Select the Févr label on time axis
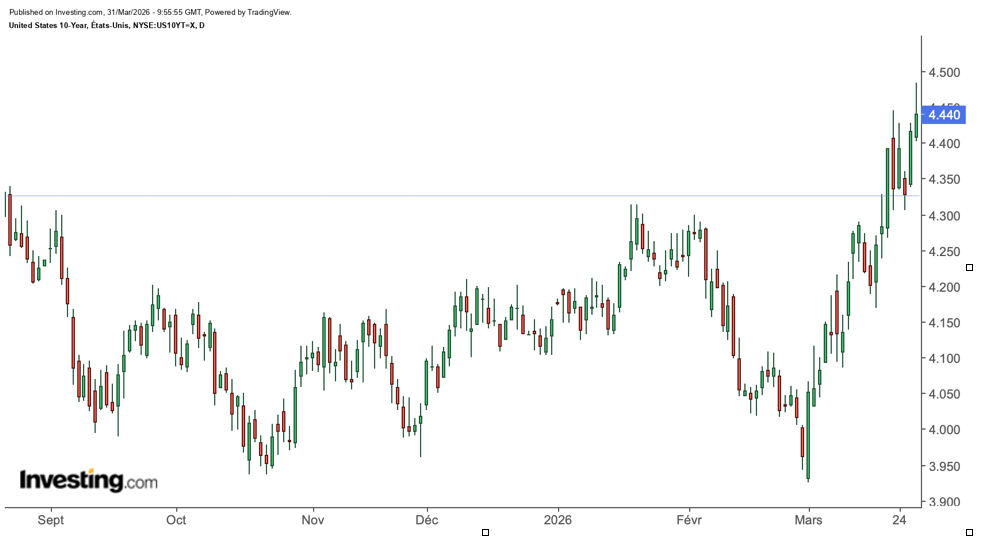The height and width of the screenshot is (544, 984). coord(690,520)
